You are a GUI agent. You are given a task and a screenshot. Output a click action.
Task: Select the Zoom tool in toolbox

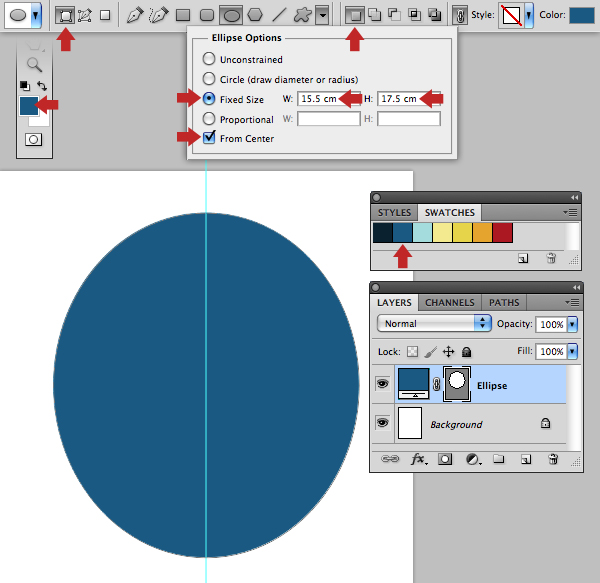(34, 65)
